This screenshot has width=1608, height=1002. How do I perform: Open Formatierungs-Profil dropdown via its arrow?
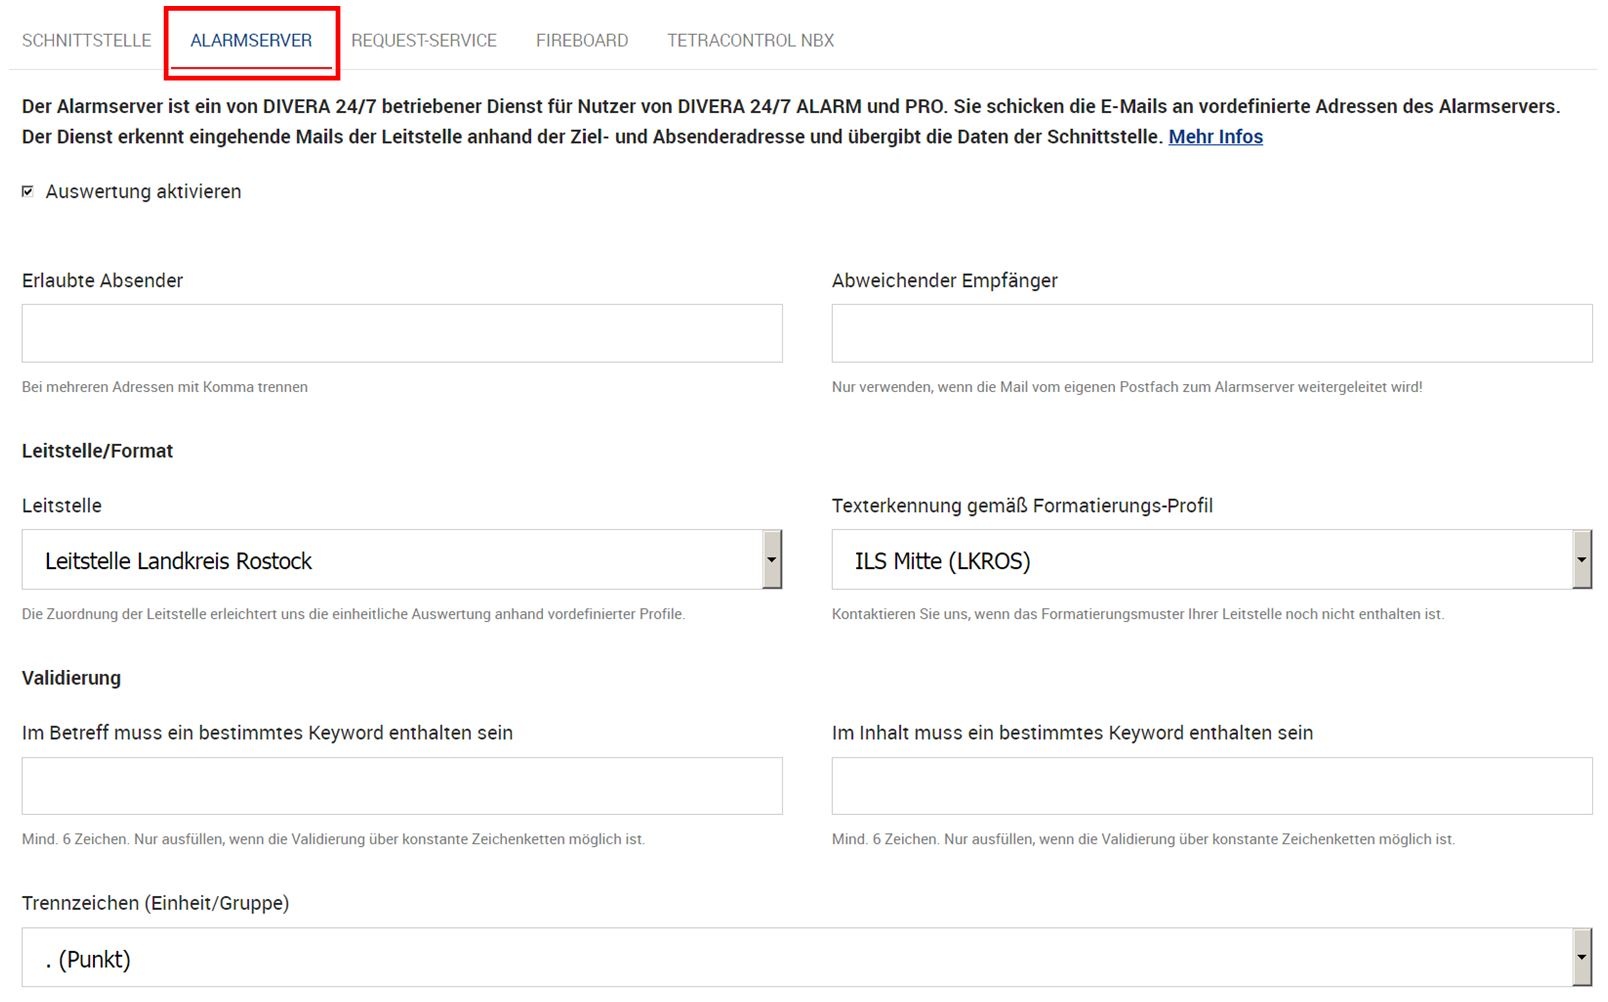(1581, 559)
